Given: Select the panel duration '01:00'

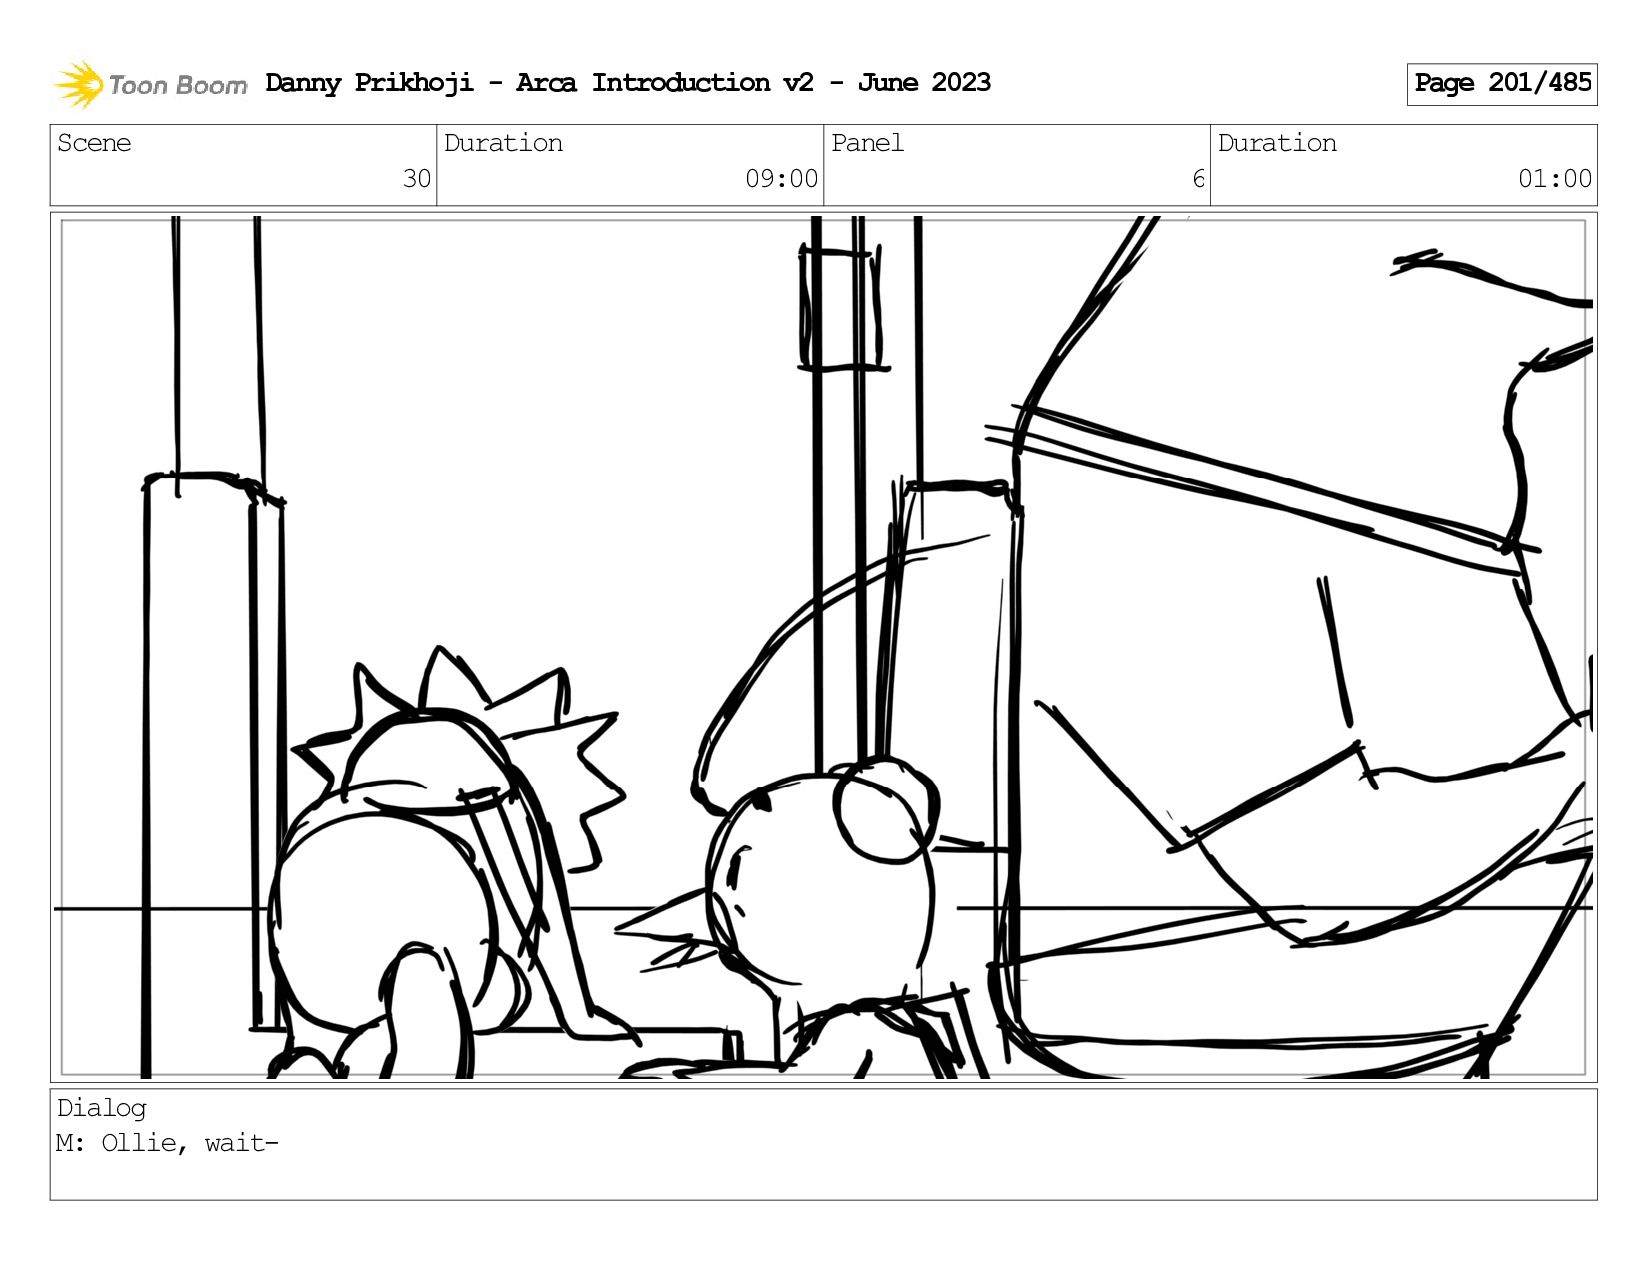Looking at the screenshot, I should click(x=1554, y=179).
